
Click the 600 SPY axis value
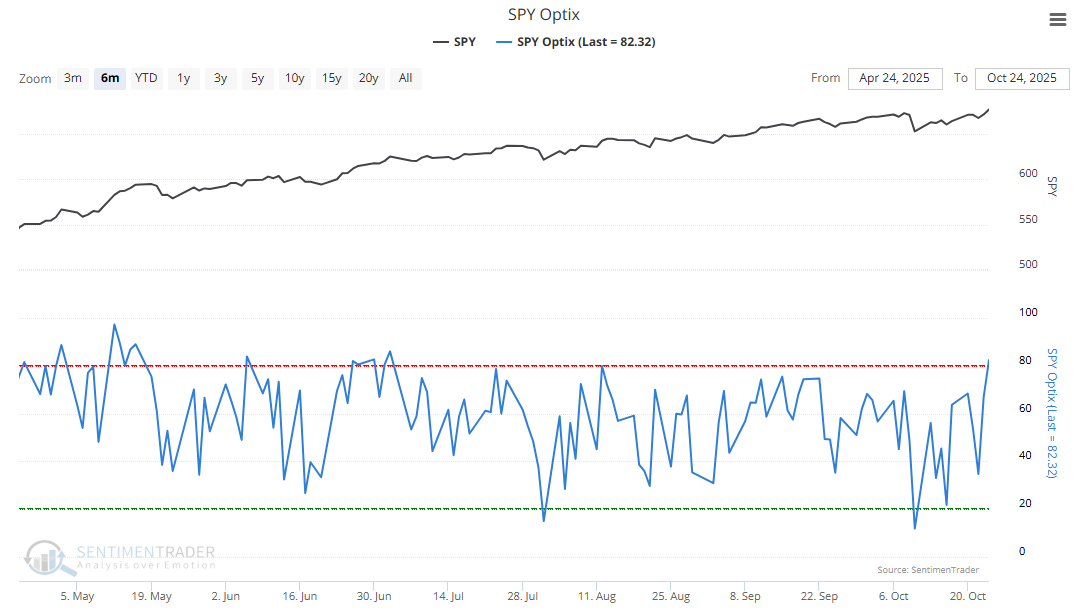pyautogui.click(x=1028, y=173)
